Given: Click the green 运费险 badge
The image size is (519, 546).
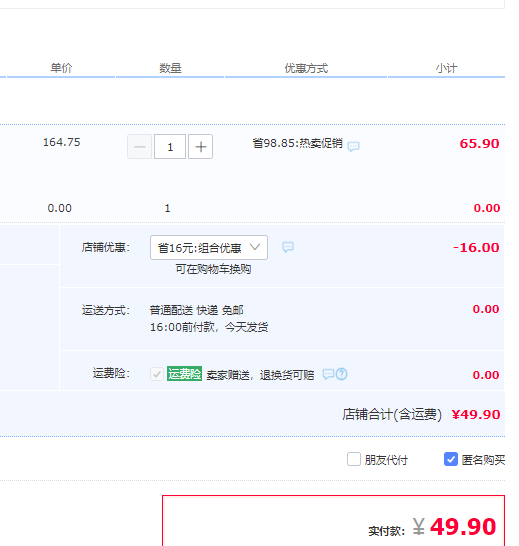Looking at the screenshot, I should (184, 374).
